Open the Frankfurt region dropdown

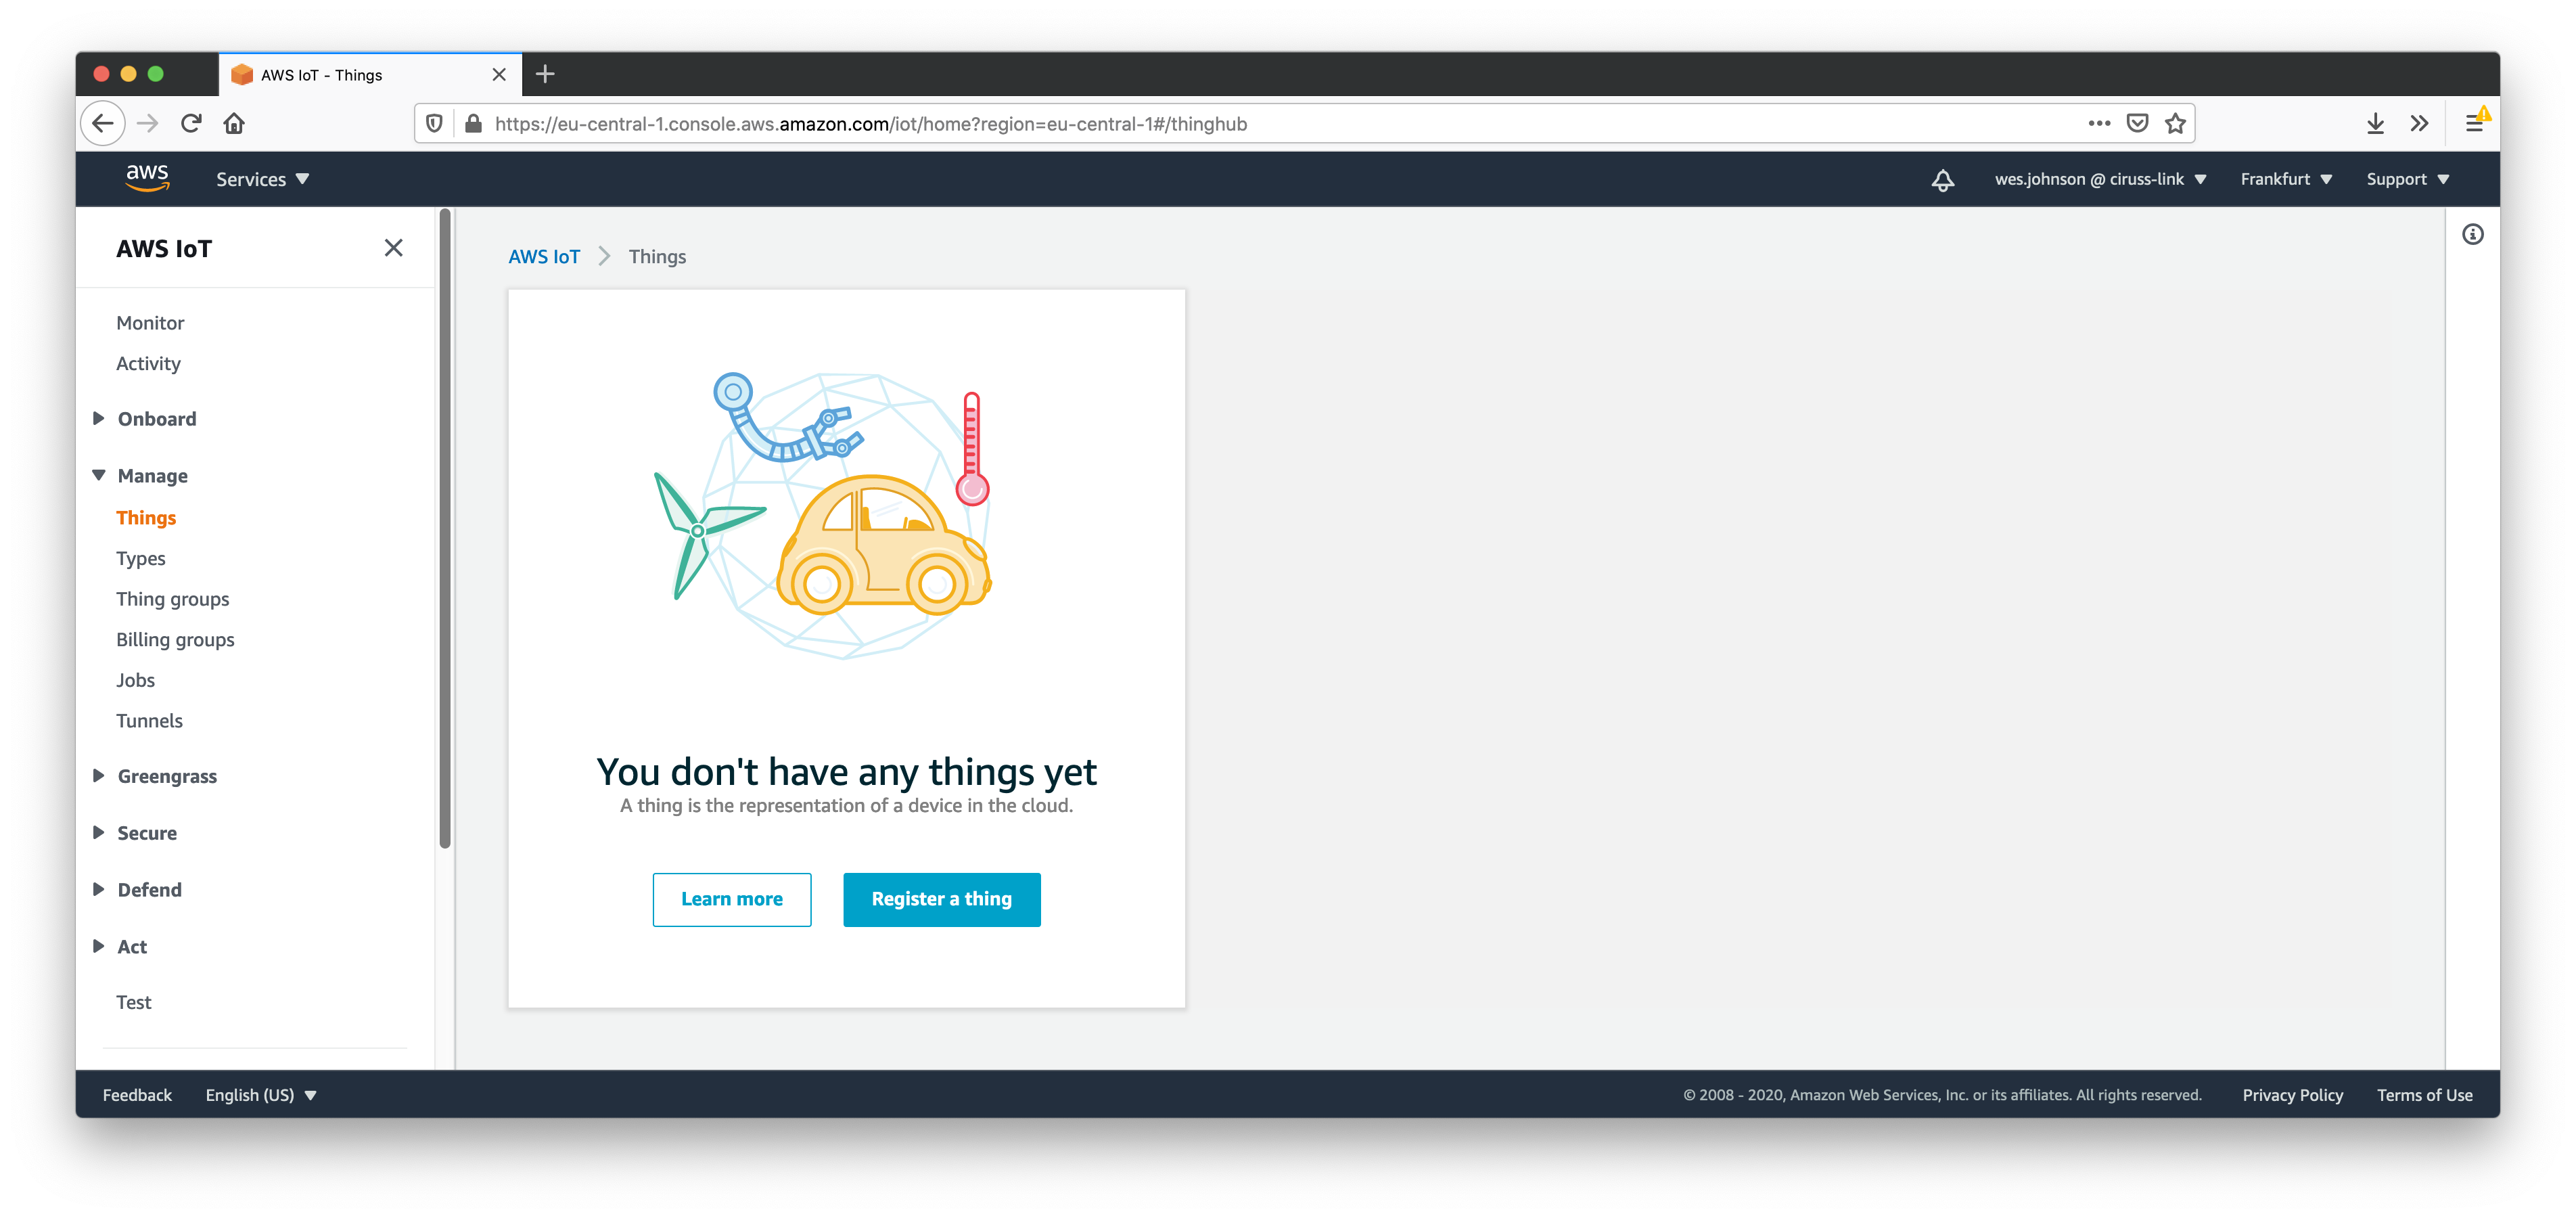(2285, 180)
